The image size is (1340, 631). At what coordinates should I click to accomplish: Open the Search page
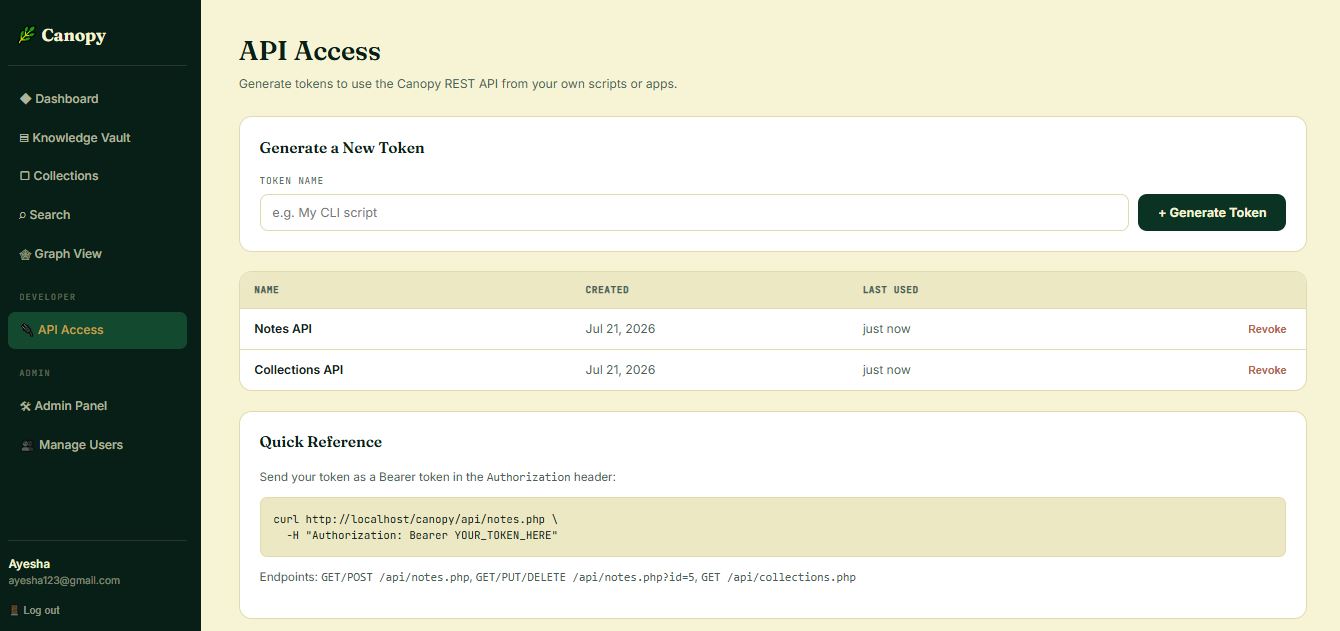click(x=97, y=215)
